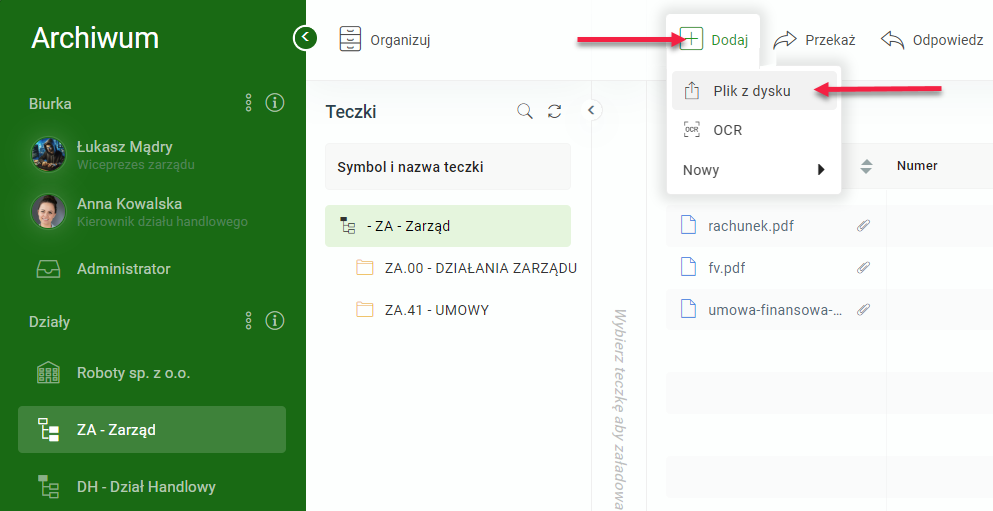Click the paperclip icon for umowa-finansowa
Image resolution: width=993 pixels, height=511 pixels.
(863, 310)
